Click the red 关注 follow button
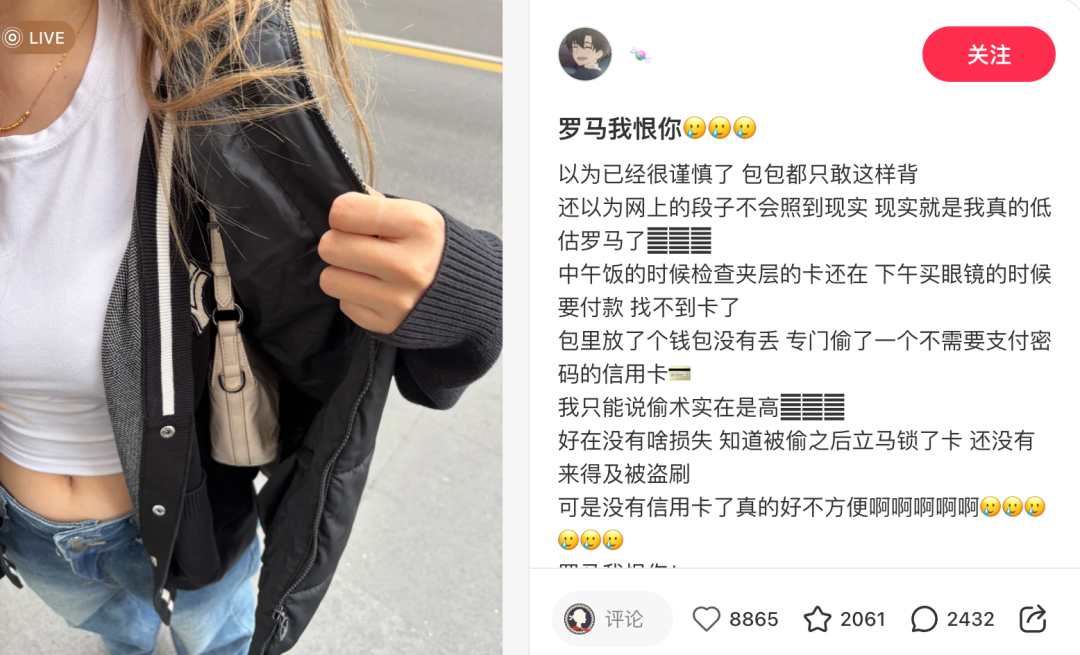 [x=988, y=54]
